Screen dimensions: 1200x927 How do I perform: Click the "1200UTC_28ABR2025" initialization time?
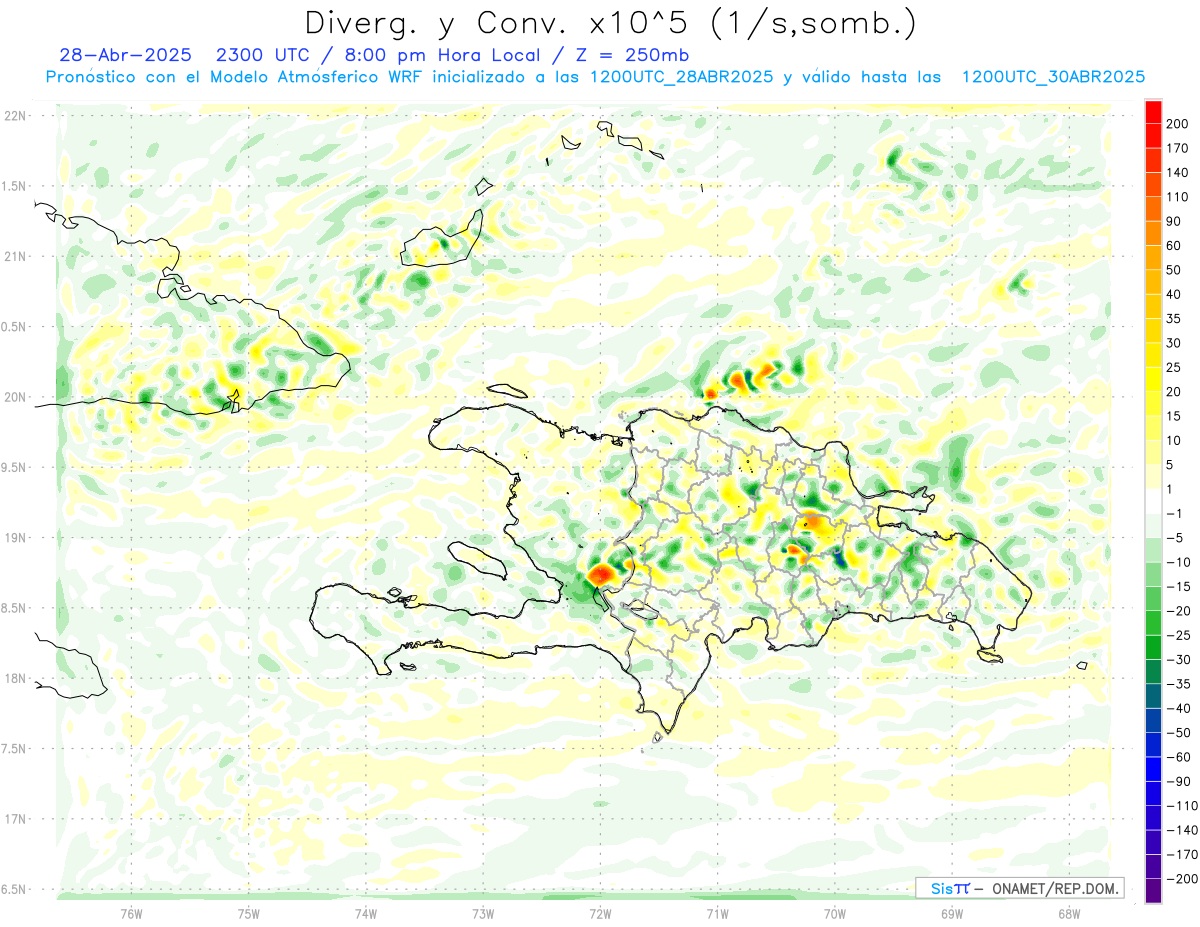coord(682,77)
